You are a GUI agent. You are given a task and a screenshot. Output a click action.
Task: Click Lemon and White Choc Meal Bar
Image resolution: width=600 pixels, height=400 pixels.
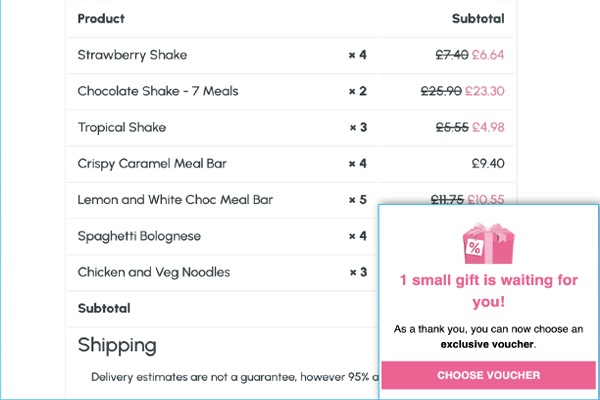click(x=175, y=200)
